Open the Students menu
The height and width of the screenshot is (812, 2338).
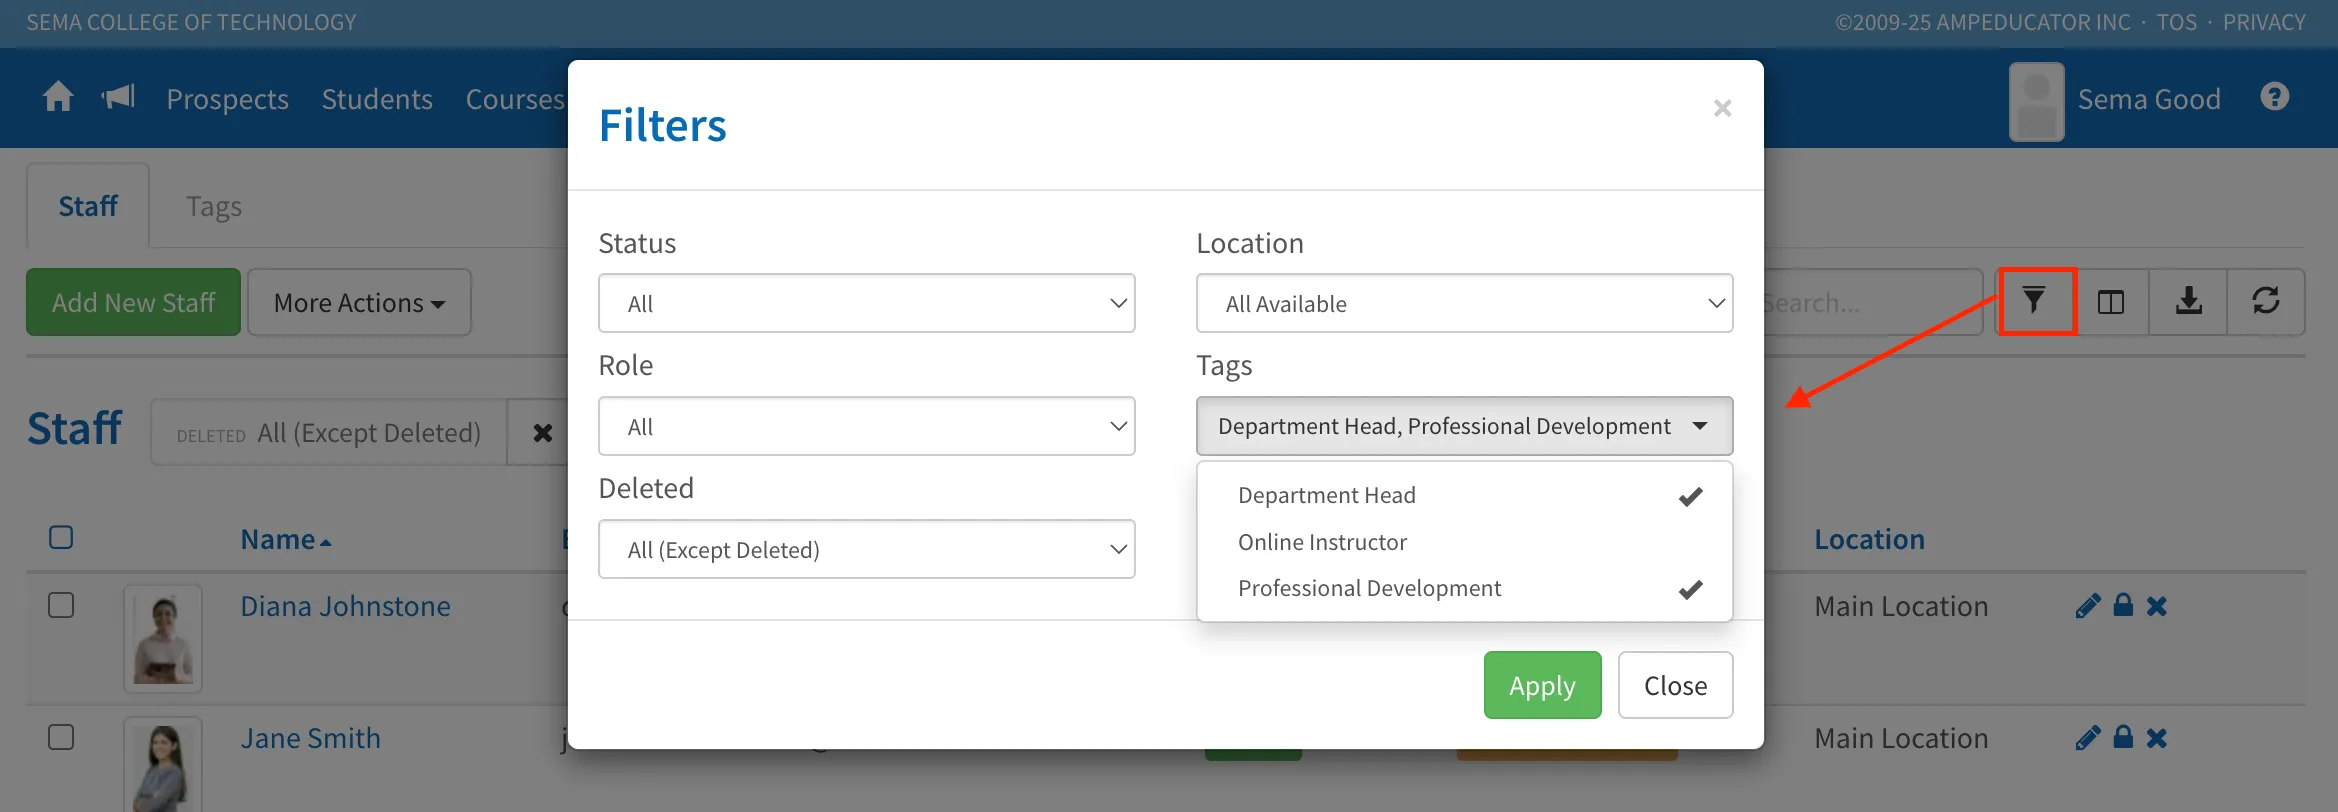377,99
